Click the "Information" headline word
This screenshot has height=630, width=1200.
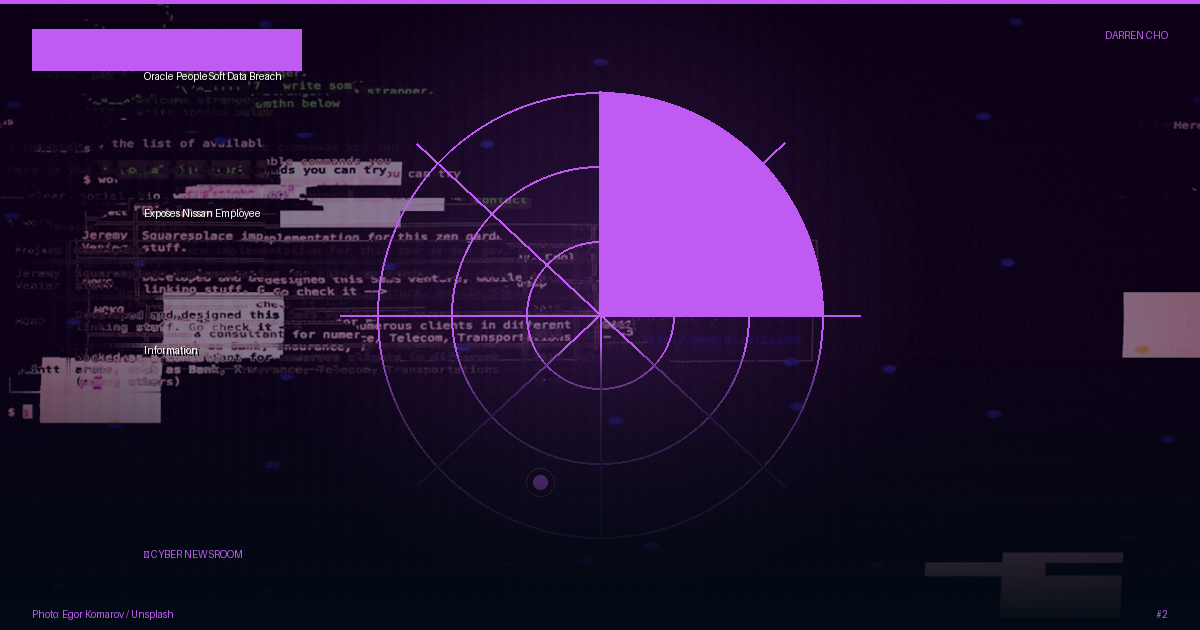coord(171,350)
